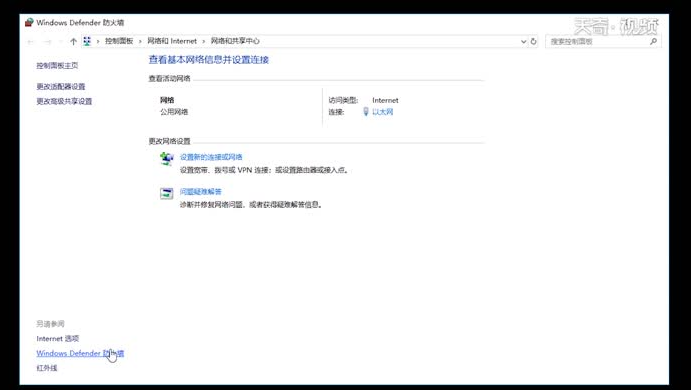
Task: Open the address bar history dropdown
Action: [524, 41]
